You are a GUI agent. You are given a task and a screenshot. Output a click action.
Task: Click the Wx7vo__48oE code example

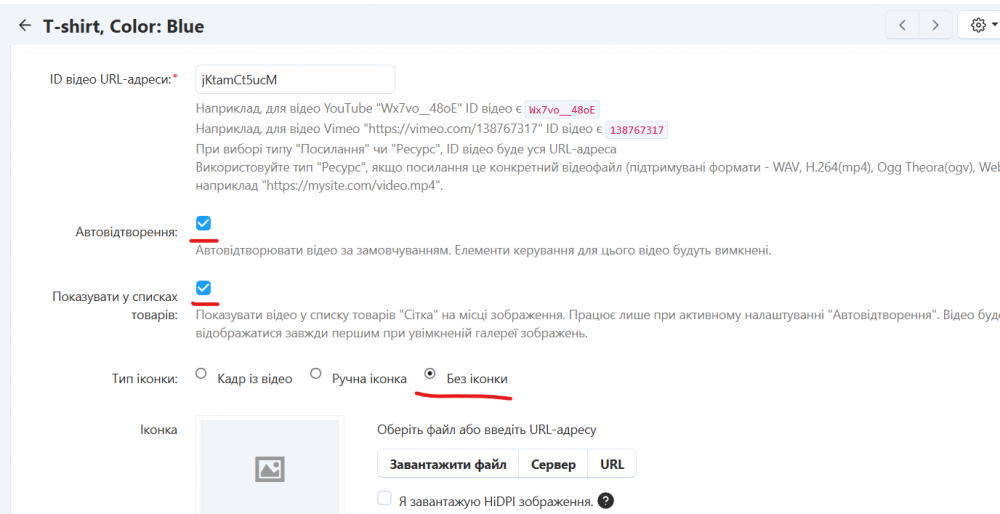click(x=562, y=110)
